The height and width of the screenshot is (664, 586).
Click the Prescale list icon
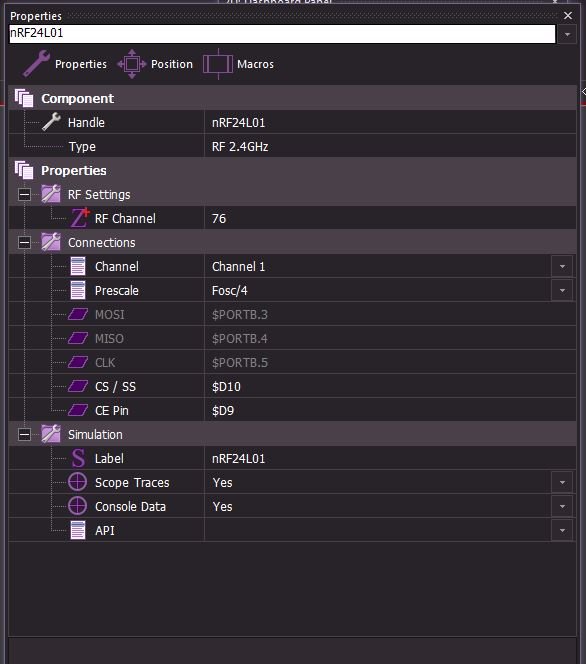78,290
